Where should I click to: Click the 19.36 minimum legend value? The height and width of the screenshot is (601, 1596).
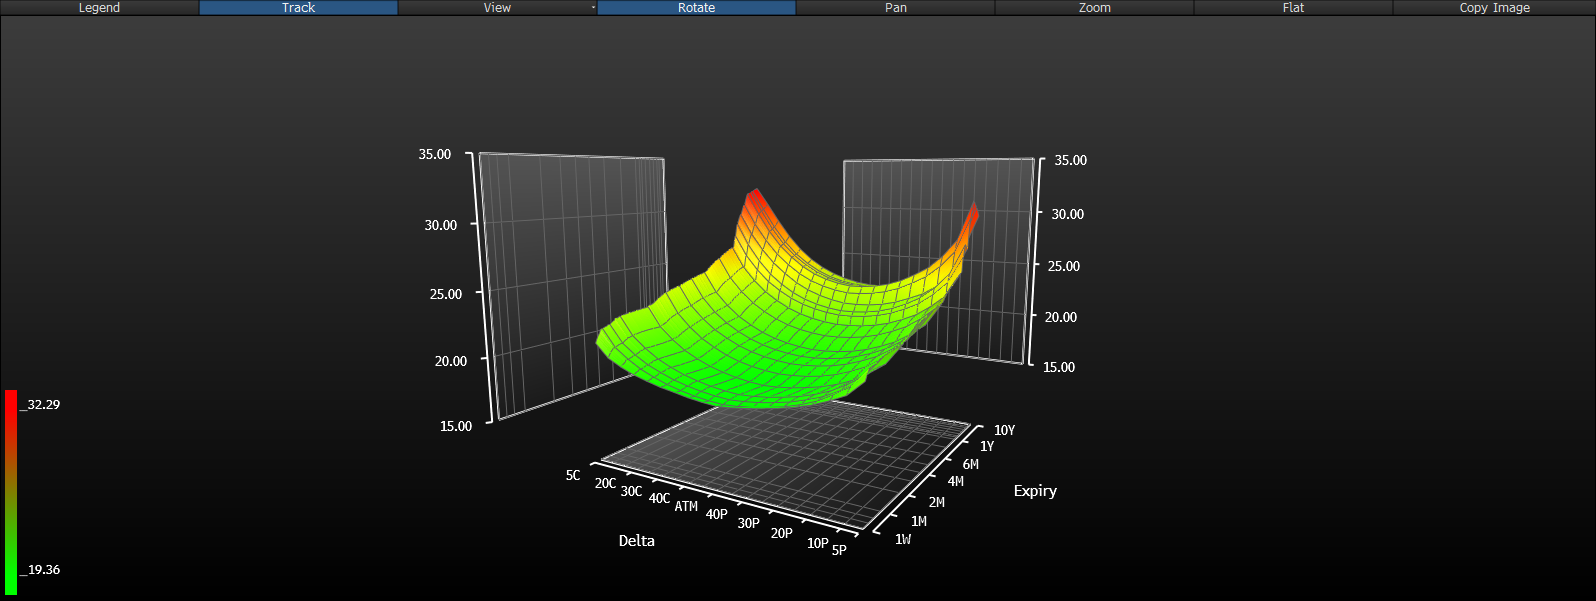pyautogui.click(x=43, y=569)
